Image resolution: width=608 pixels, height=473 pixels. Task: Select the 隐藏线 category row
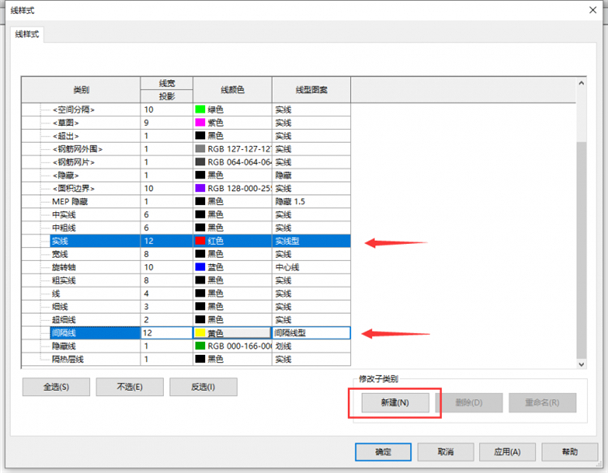click(186, 346)
